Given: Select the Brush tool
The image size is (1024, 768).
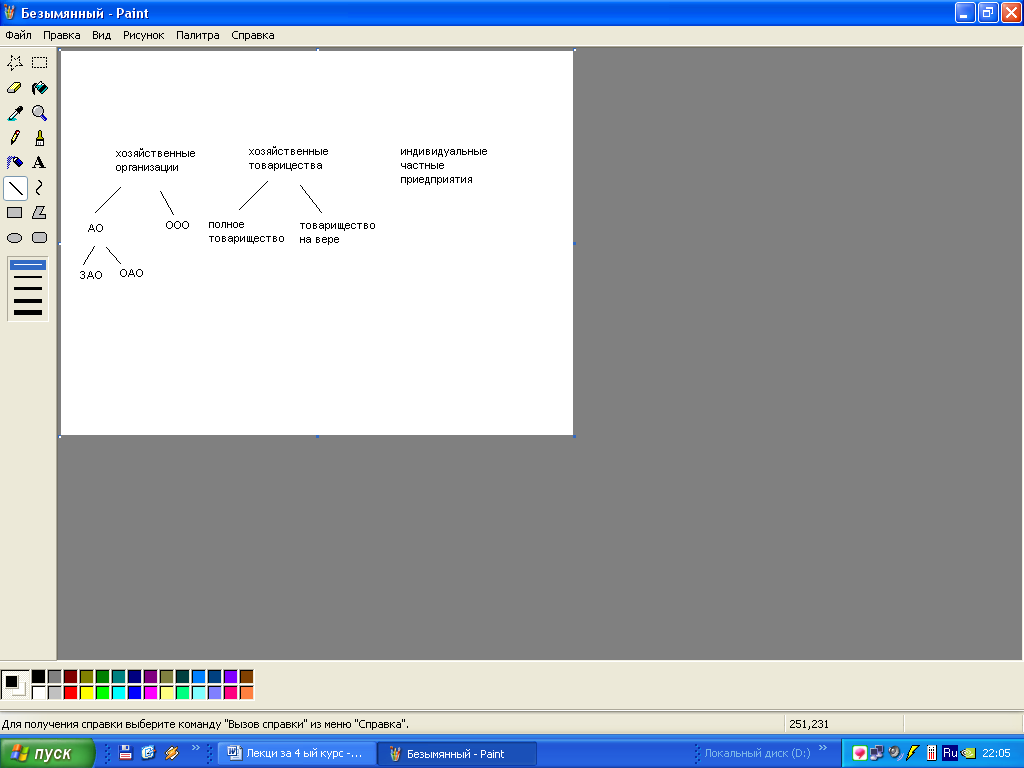Looking at the screenshot, I should tap(40, 138).
